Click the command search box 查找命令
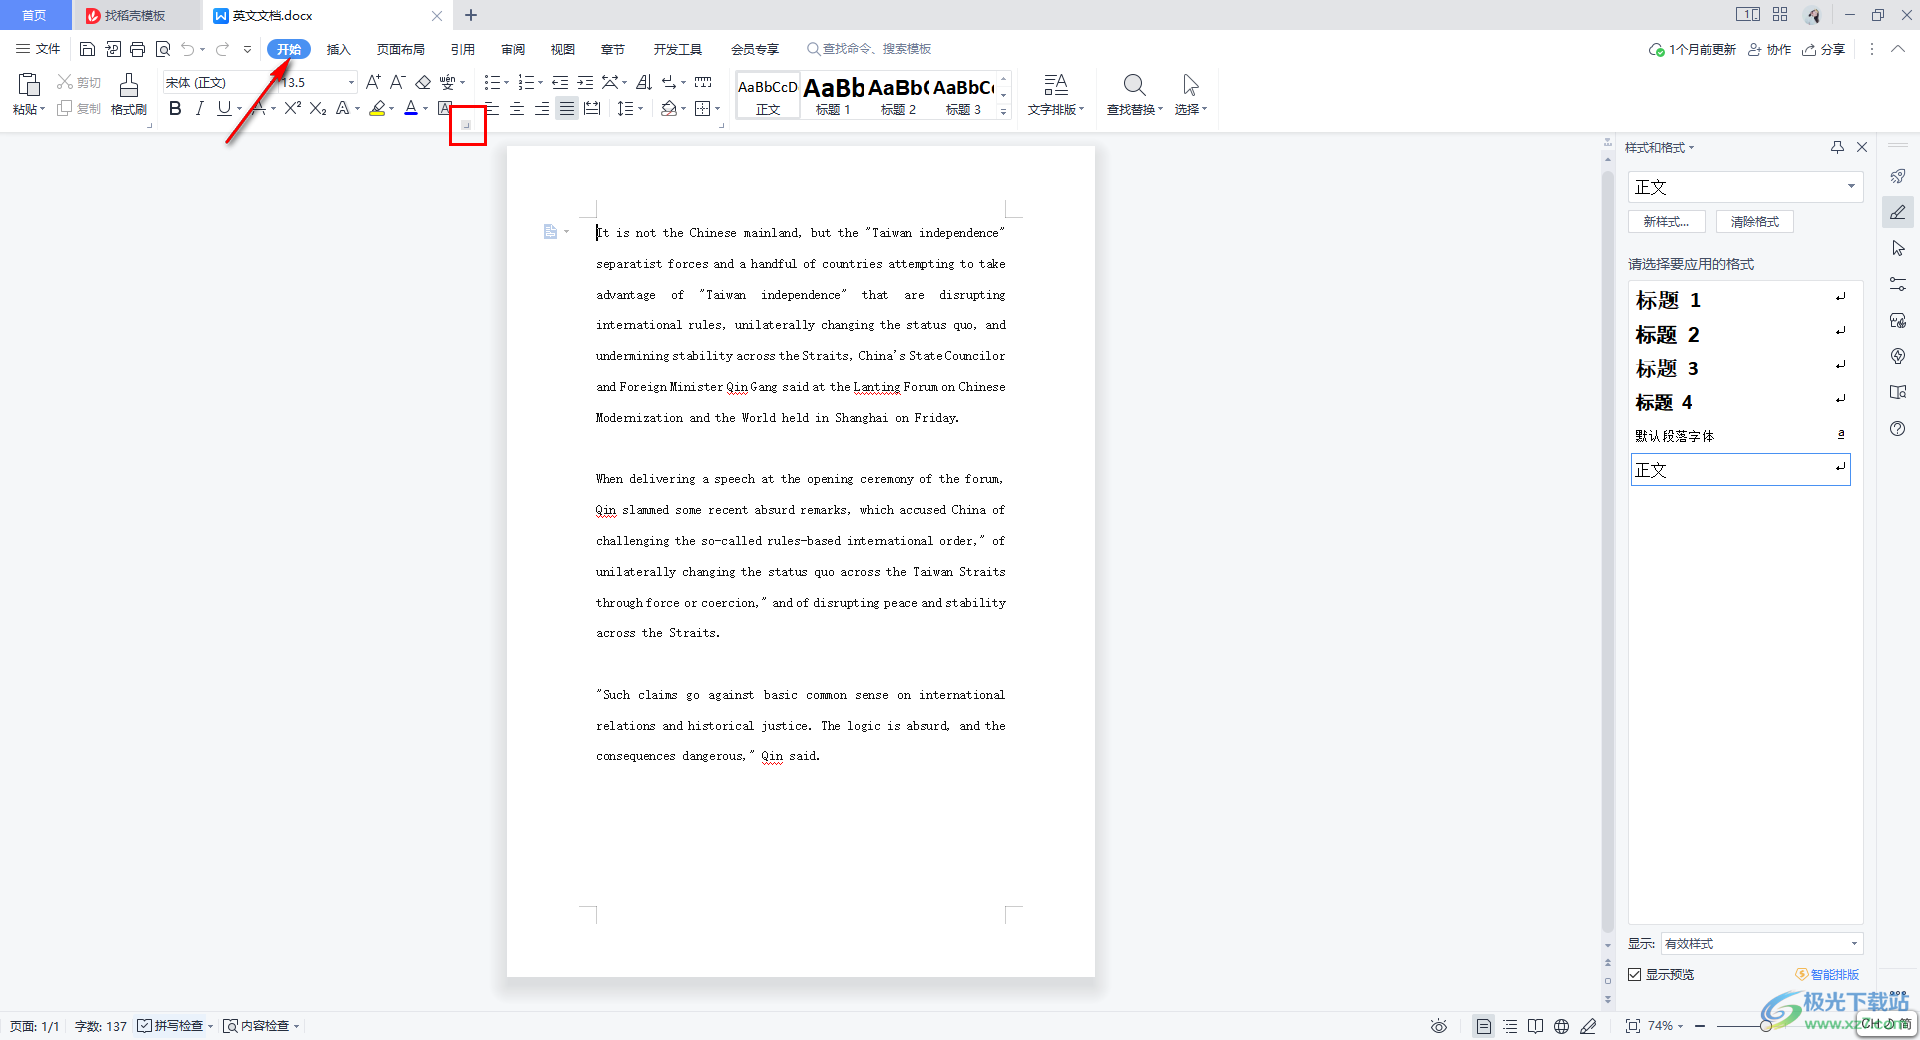Image resolution: width=1920 pixels, height=1040 pixels. click(870, 49)
